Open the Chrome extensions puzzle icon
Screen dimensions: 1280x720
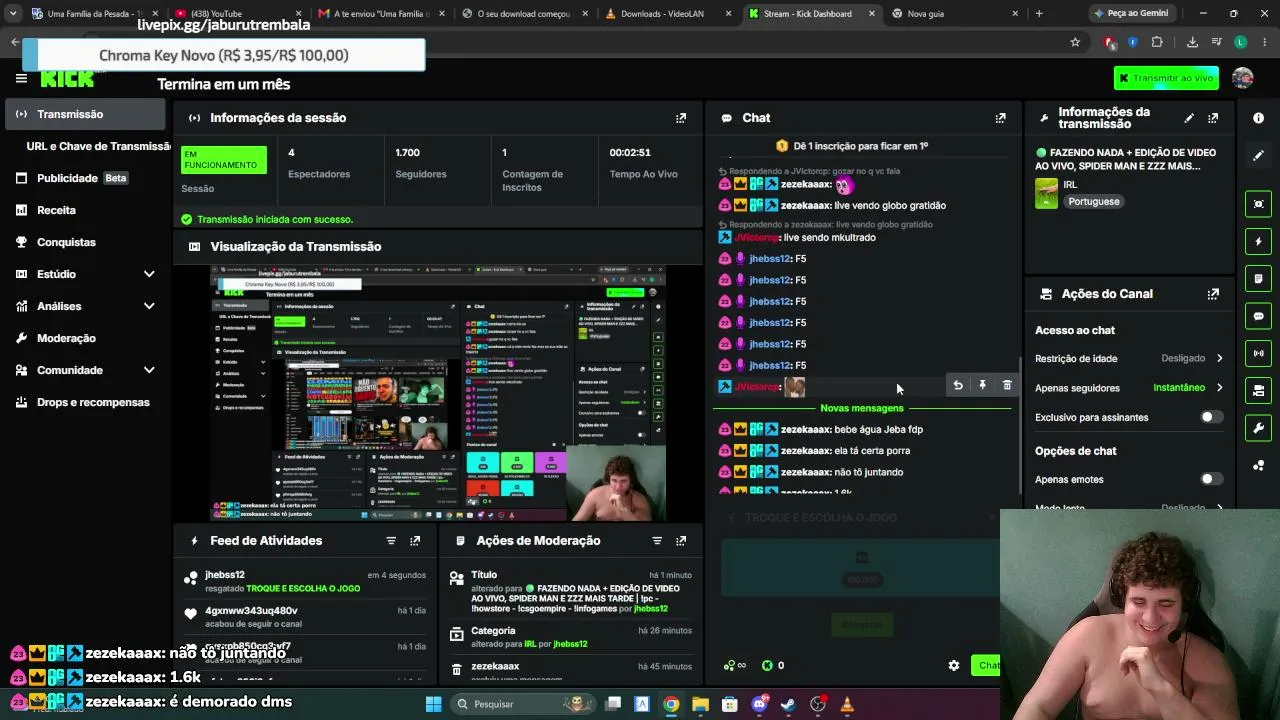coord(1157,42)
